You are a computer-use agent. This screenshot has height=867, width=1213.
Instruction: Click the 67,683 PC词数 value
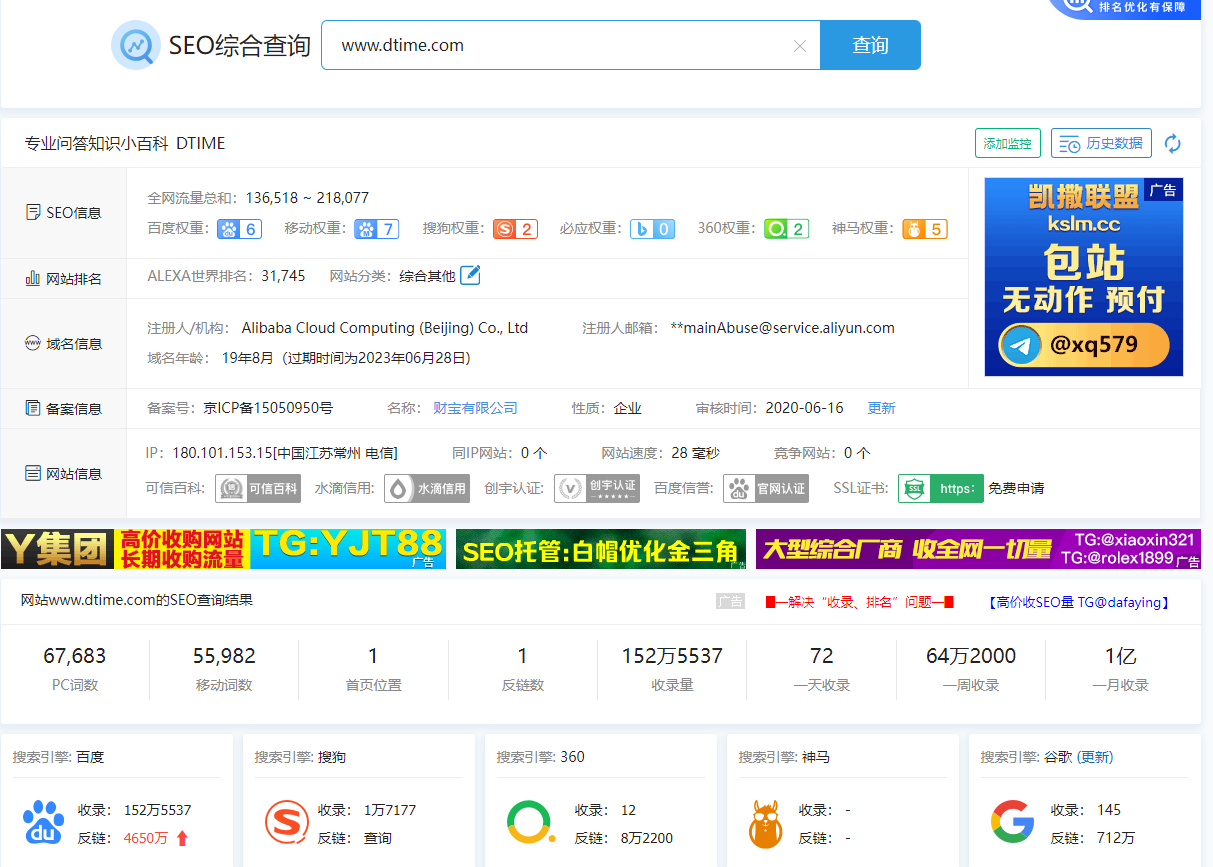(75, 656)
